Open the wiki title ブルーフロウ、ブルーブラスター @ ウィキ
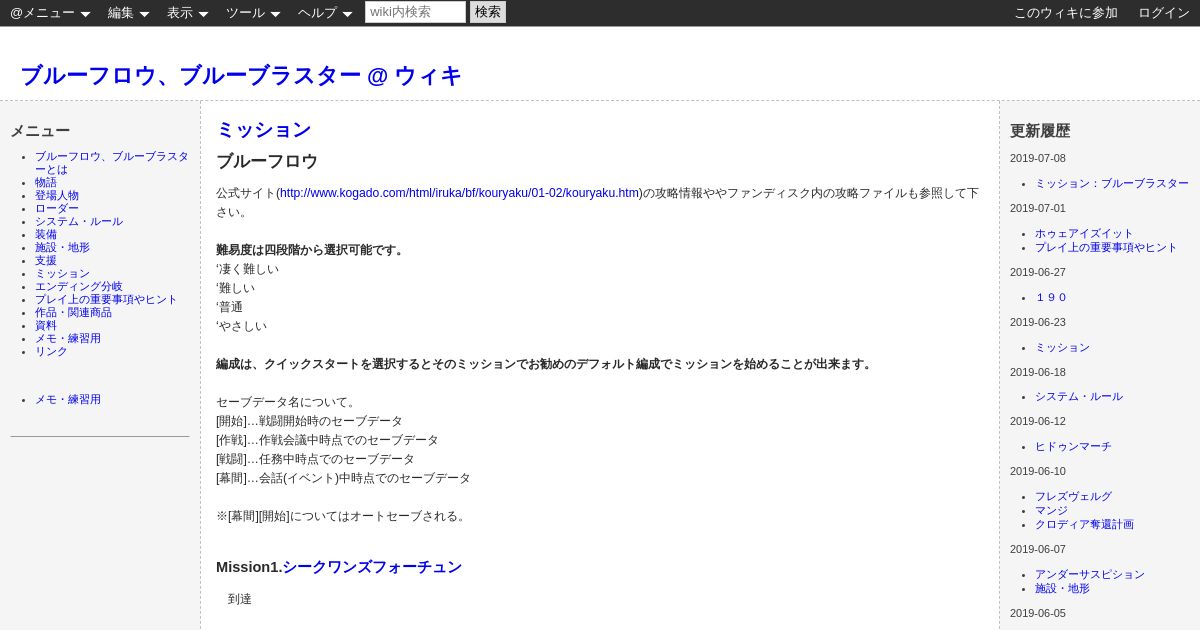 (x=241, y=76)
